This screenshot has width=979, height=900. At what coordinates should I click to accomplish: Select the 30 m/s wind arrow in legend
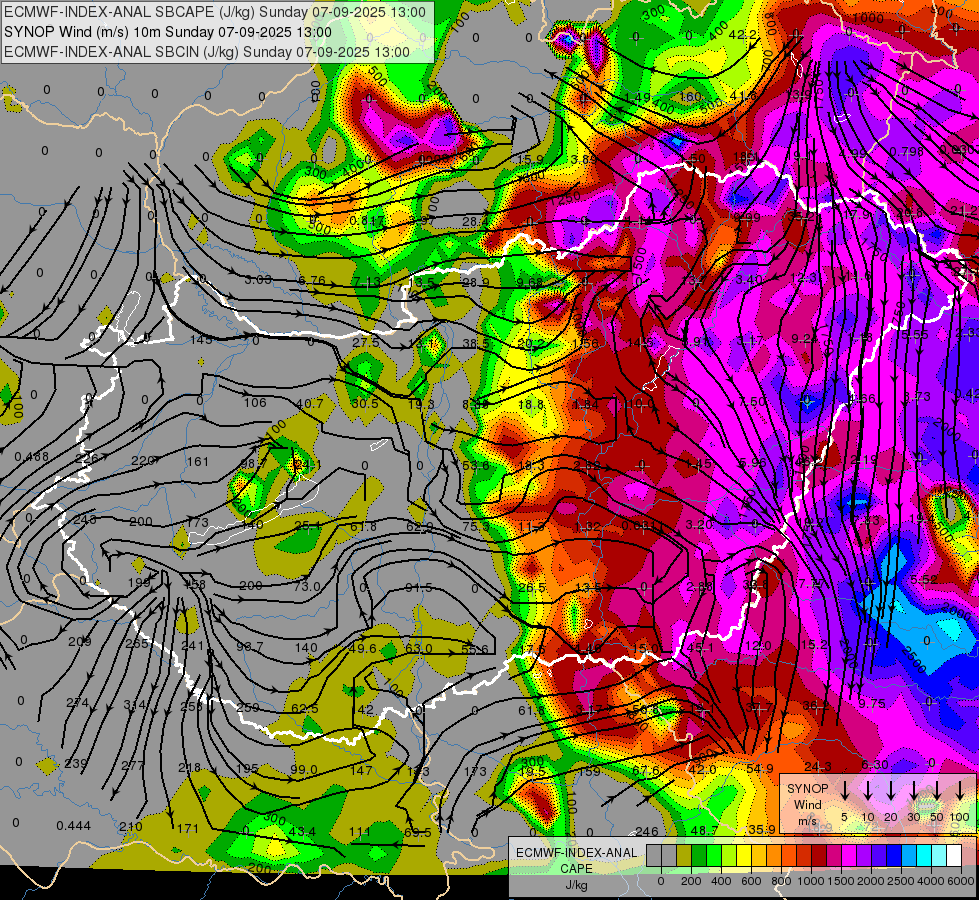(914, 791)
